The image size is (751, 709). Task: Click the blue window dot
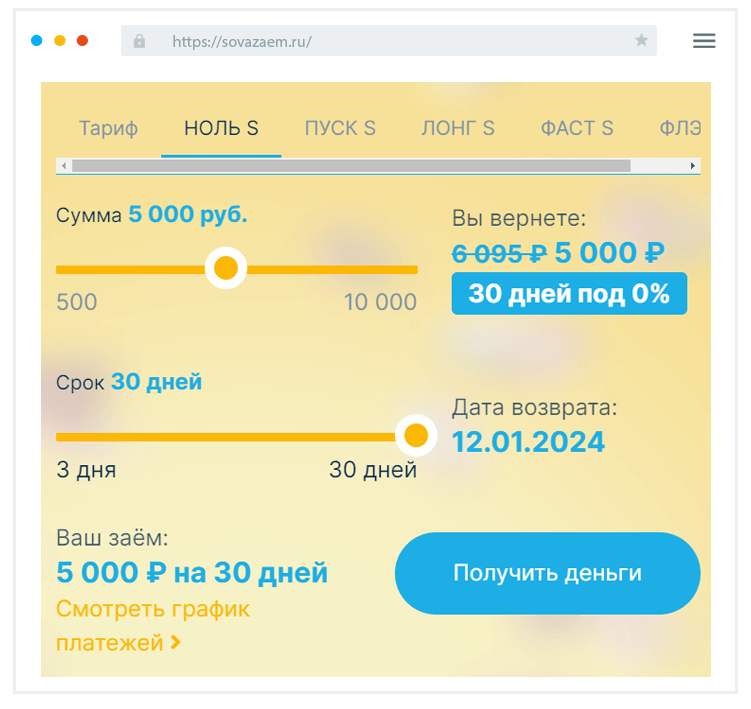(x=37, y=41)
